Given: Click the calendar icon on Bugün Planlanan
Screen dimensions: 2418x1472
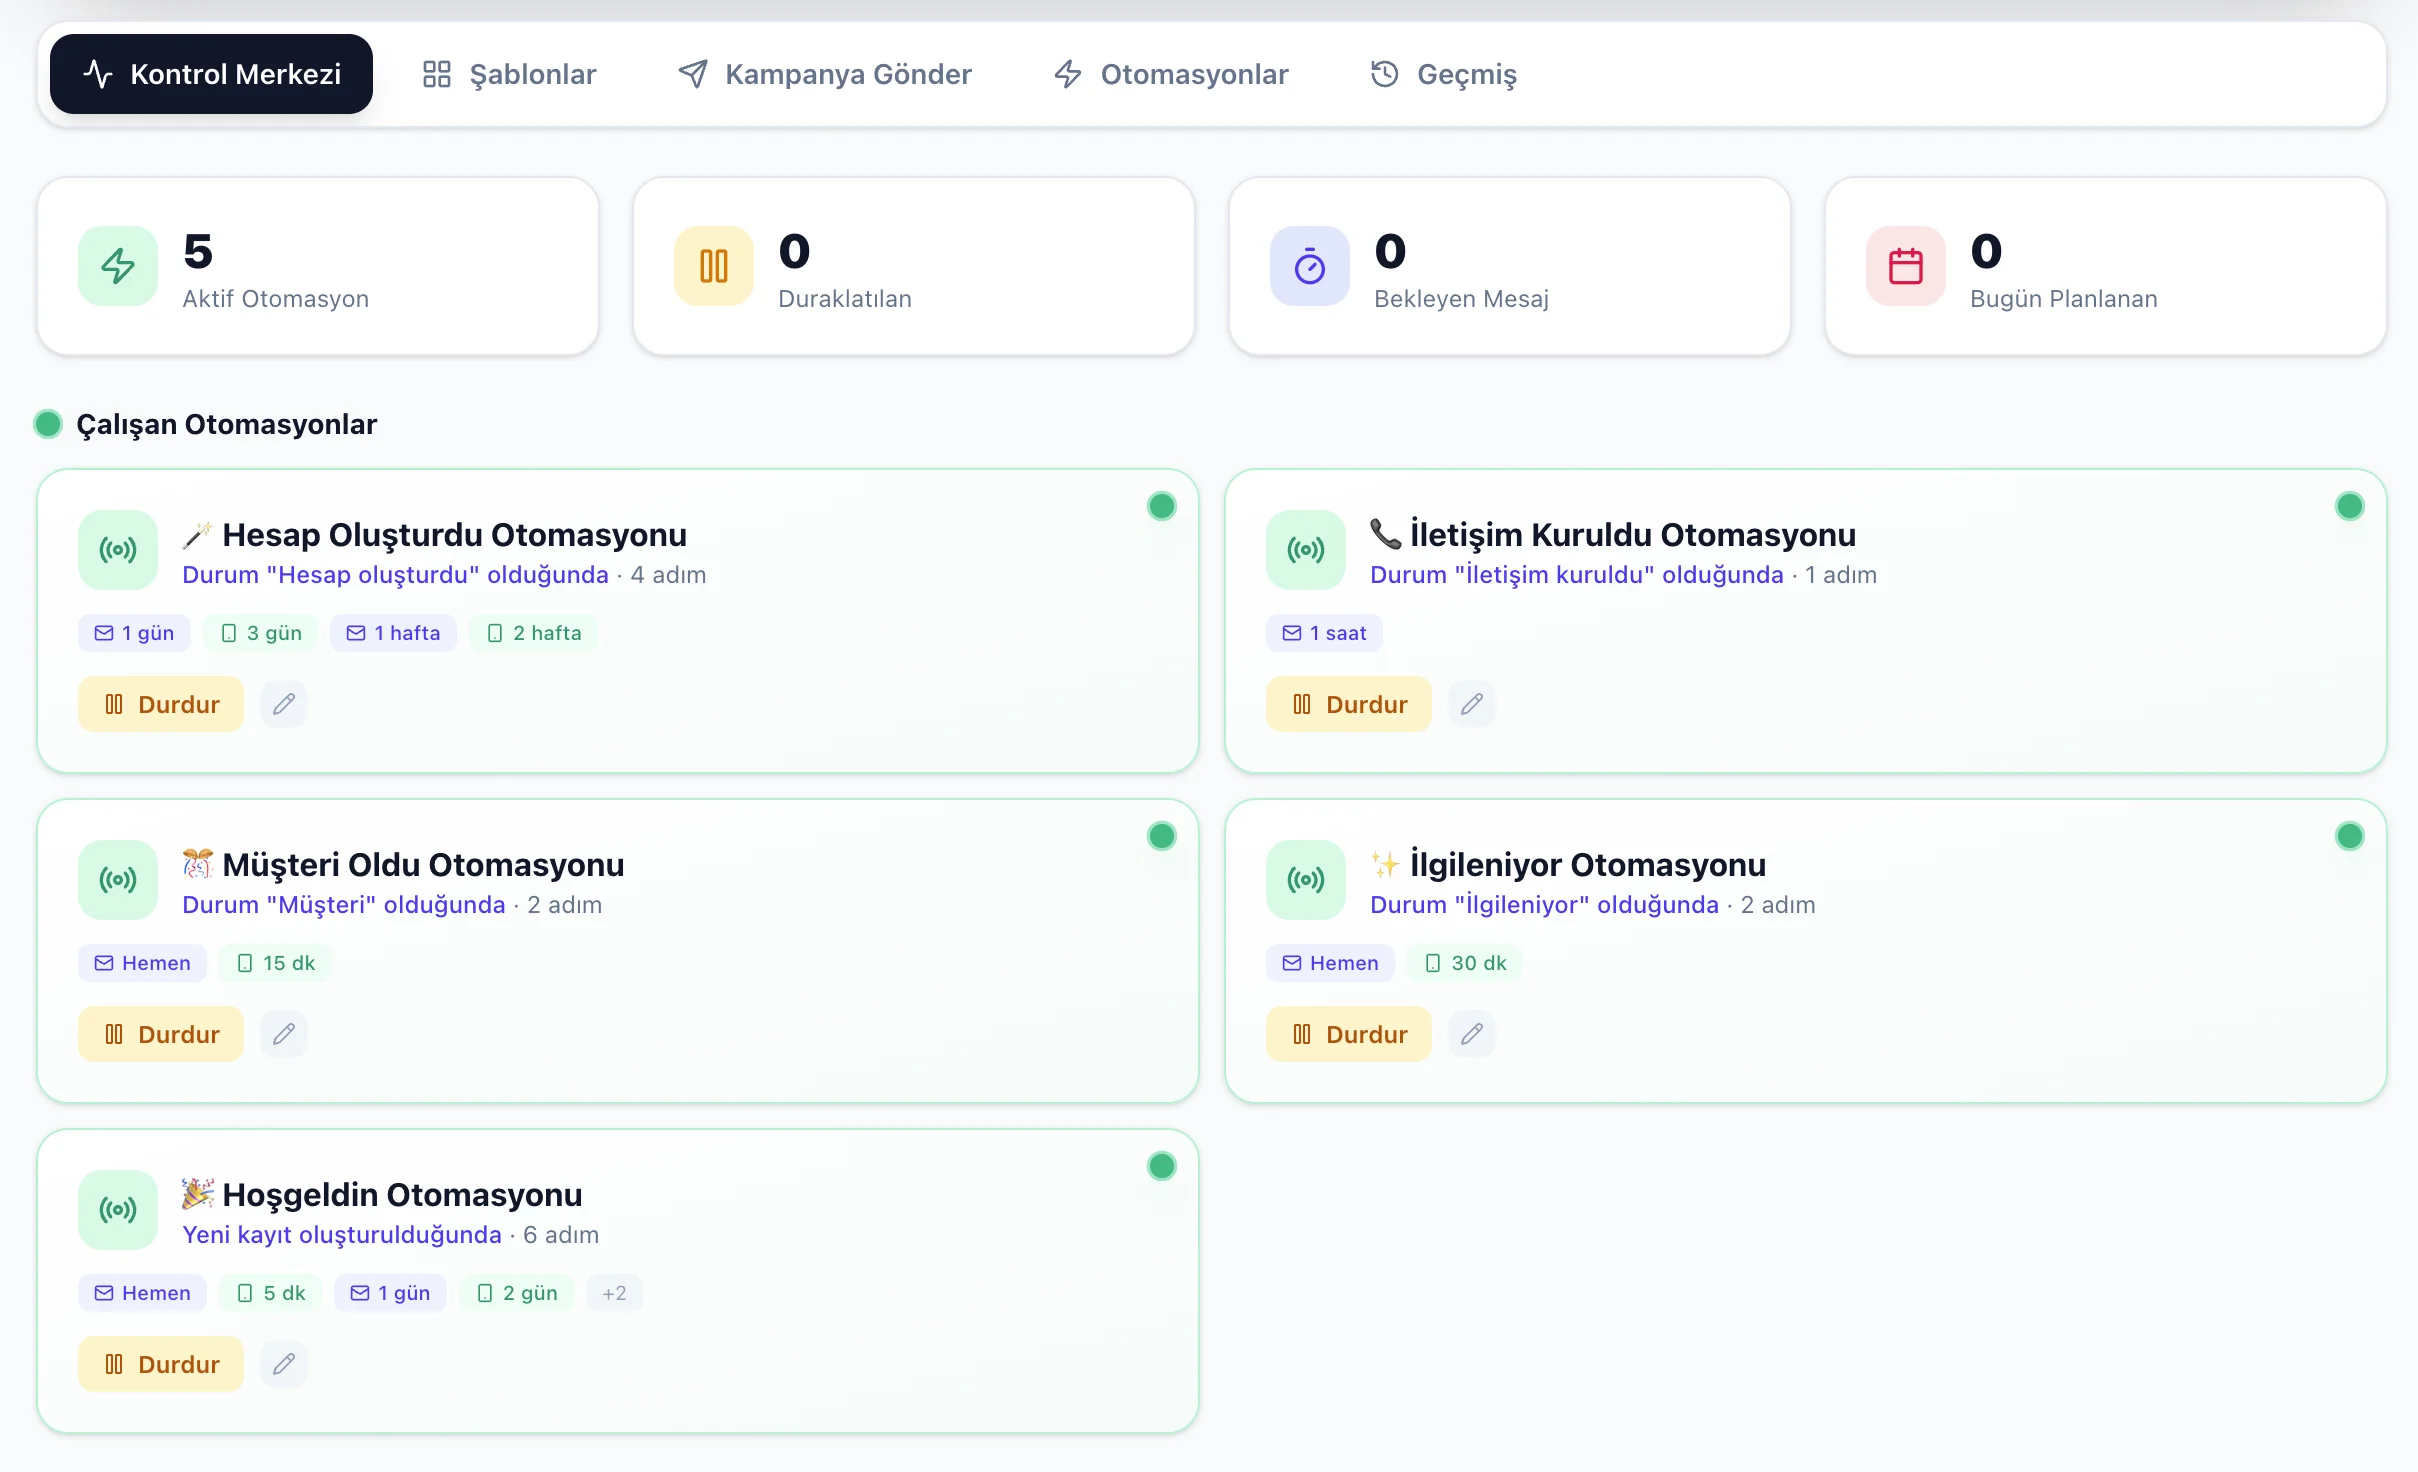Looking at the screenshot, I should 1905,266.
